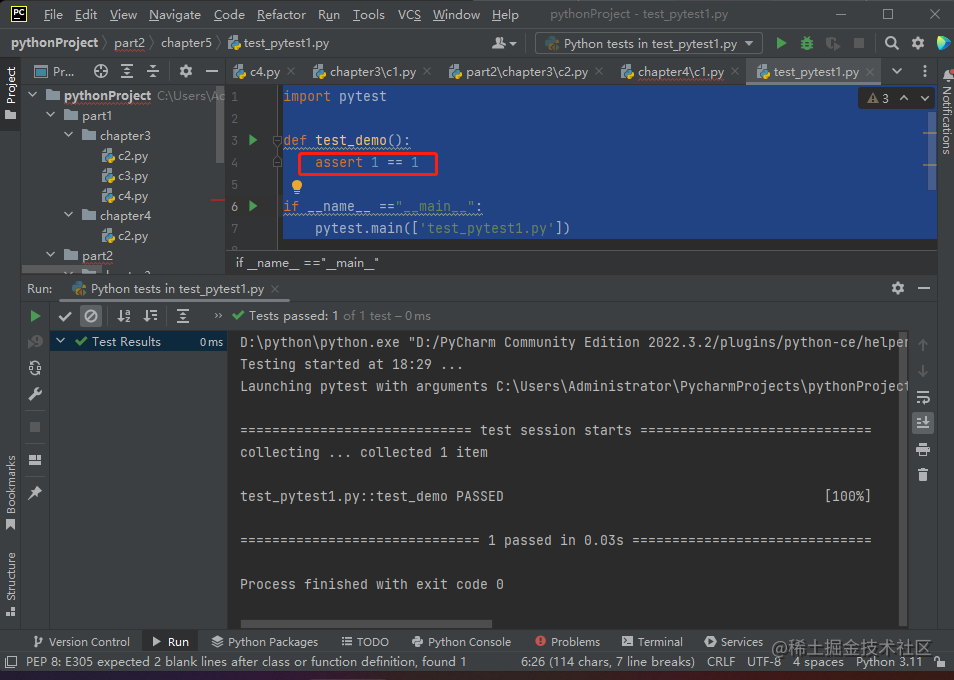Viewport: 954px width, 680px height.
Task: Open run configuration dropdown 'Python tests in test_pytest1.py'
Action: [x=649, y=44]
